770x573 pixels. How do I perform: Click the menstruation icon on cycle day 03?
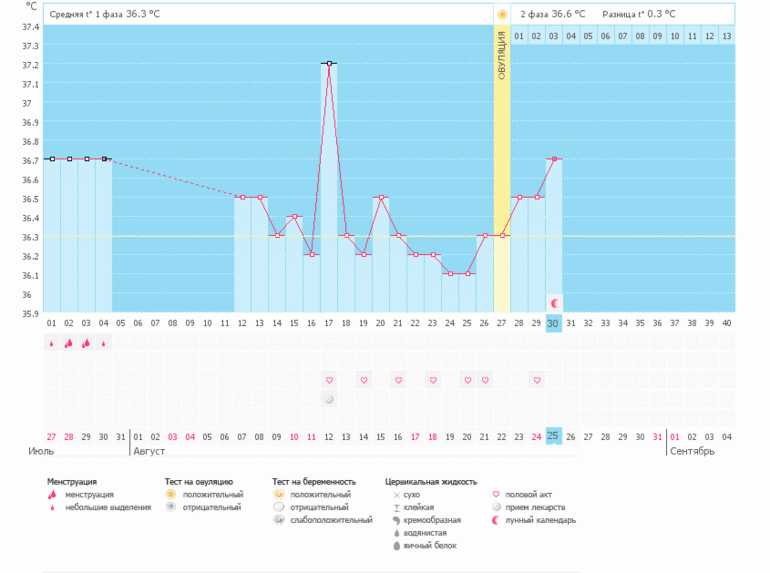click(86, 343)
